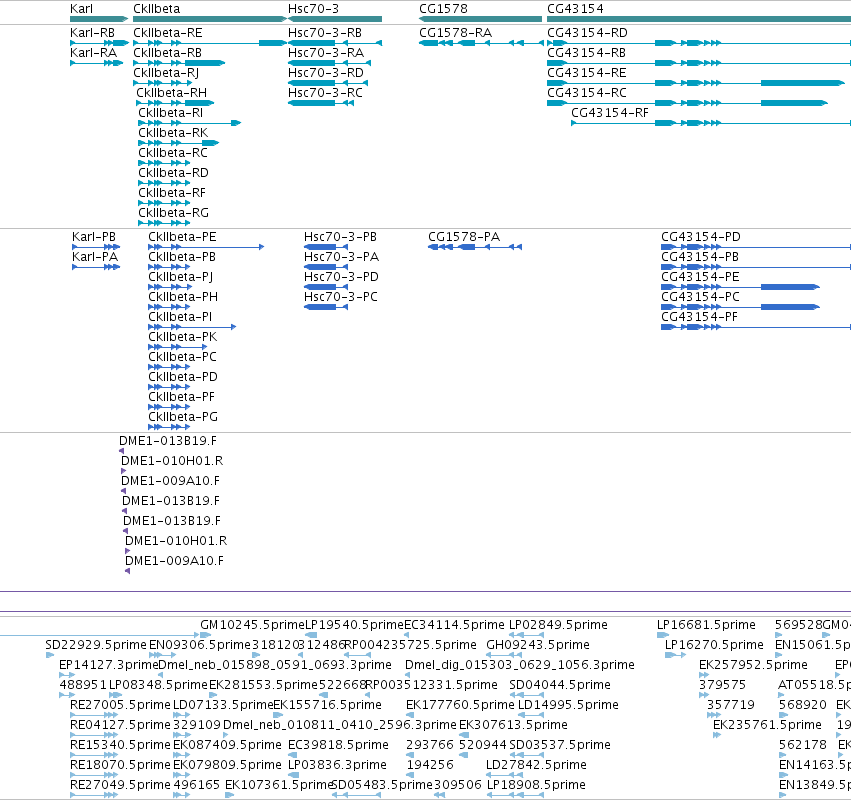Select protein CG43154-PD

[701, 237]
